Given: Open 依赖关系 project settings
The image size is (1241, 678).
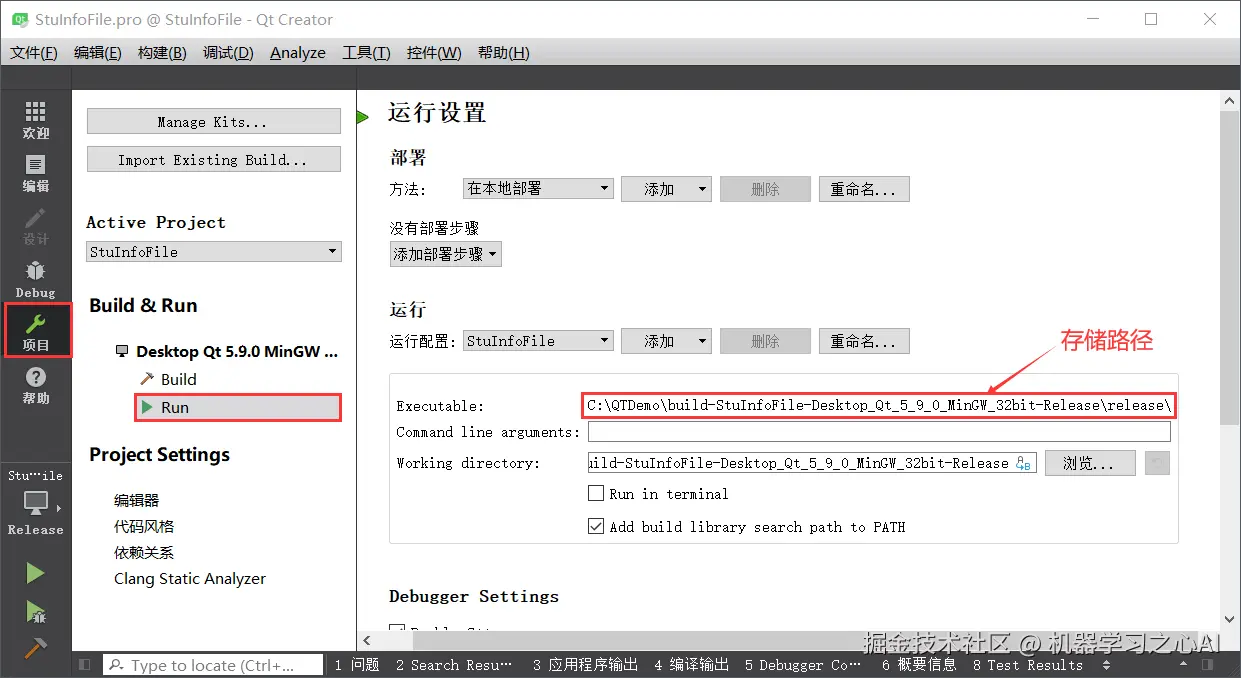Looking at the screenshot, I should pyautogui.click(x=144, y=552).
